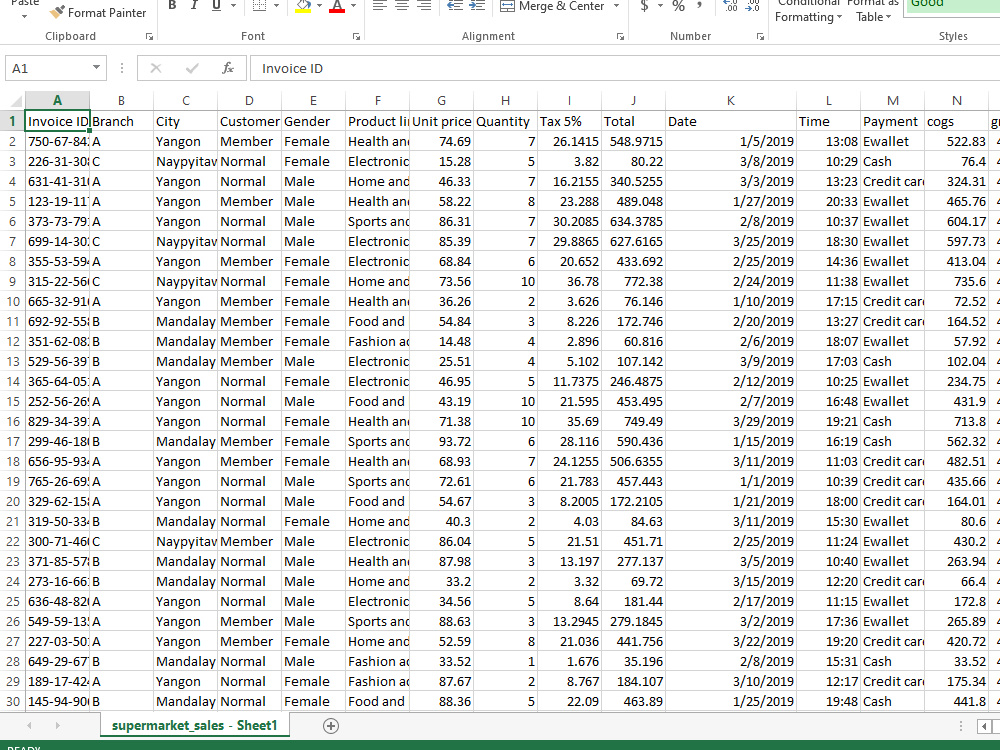Image resolution: width=1000 pixels, height=750 pixels.
Task: Open the Font Color dropdown arrow
Action: 353,6
